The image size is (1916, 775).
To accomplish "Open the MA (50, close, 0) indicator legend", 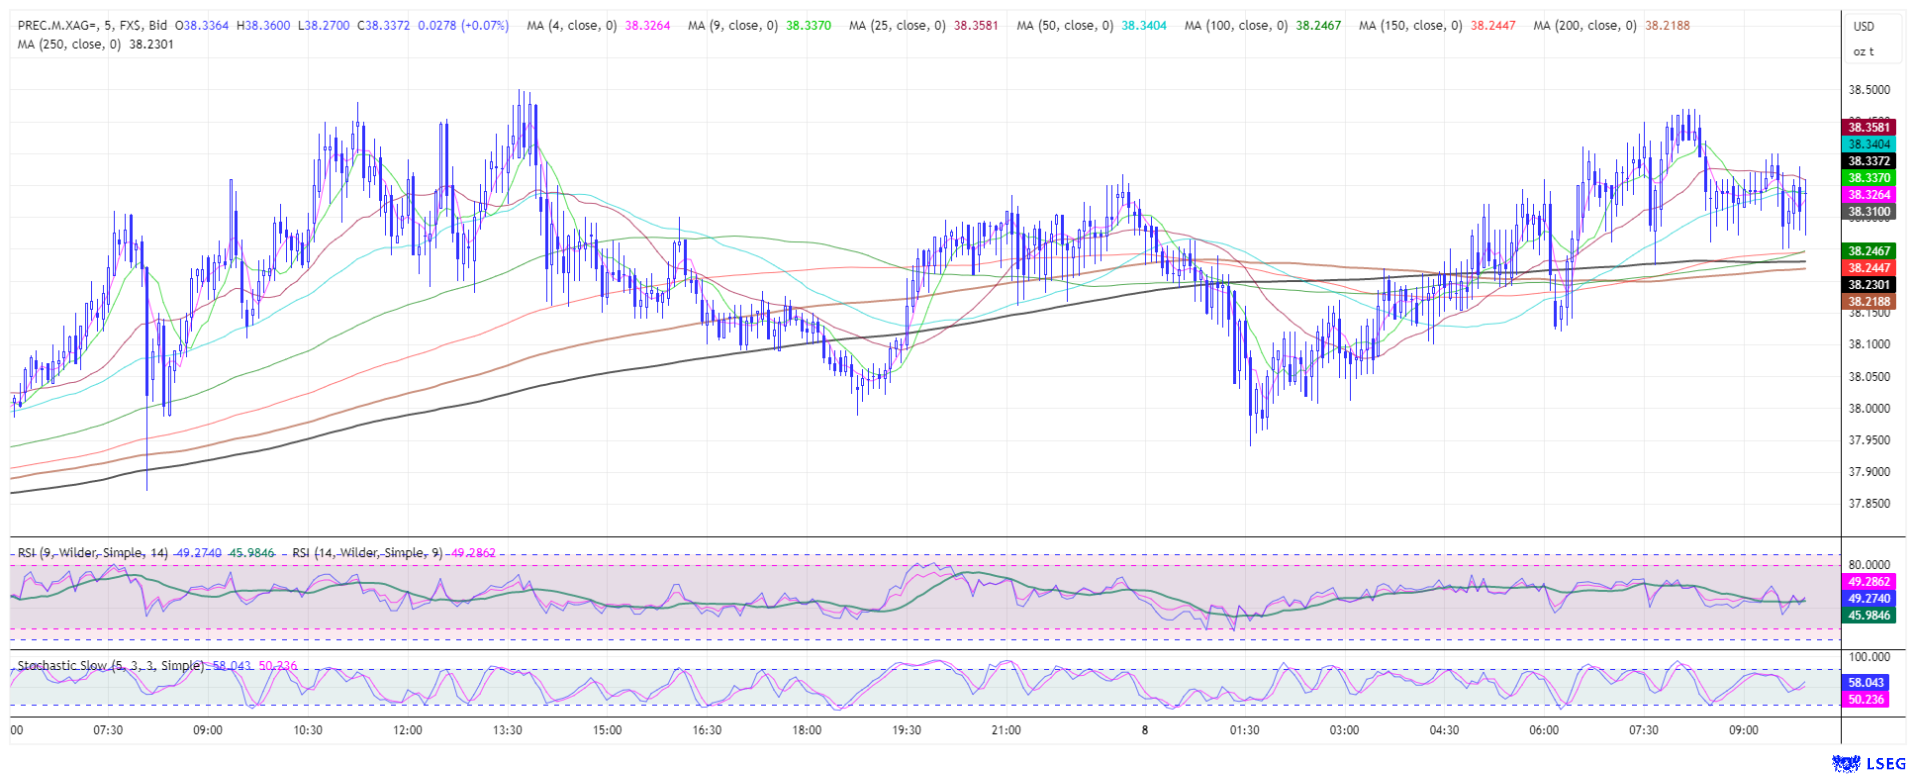I will point(1064,25).
